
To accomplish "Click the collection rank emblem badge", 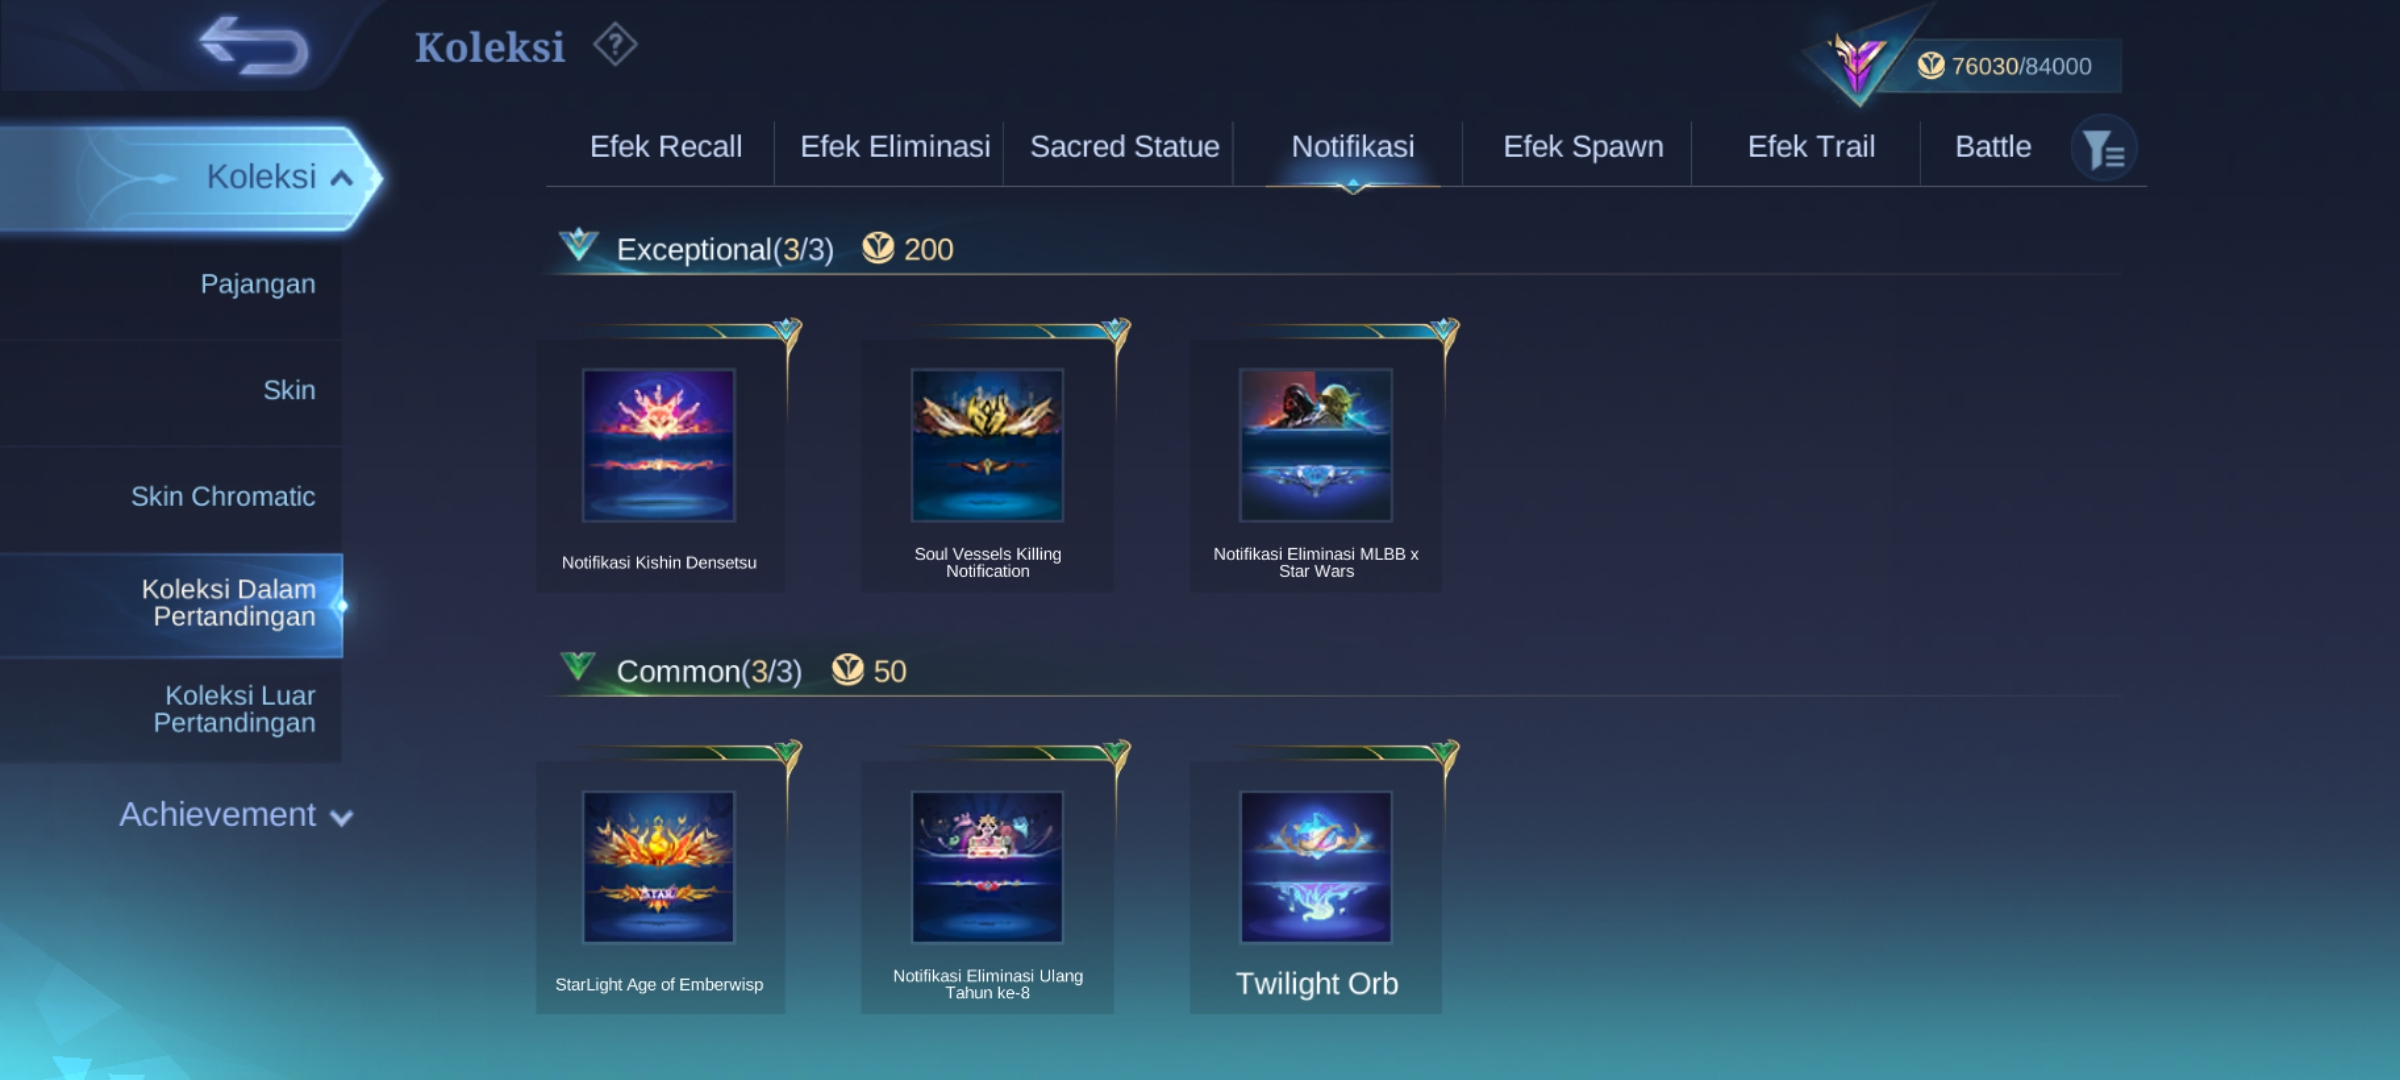I will click(1857, 62).
